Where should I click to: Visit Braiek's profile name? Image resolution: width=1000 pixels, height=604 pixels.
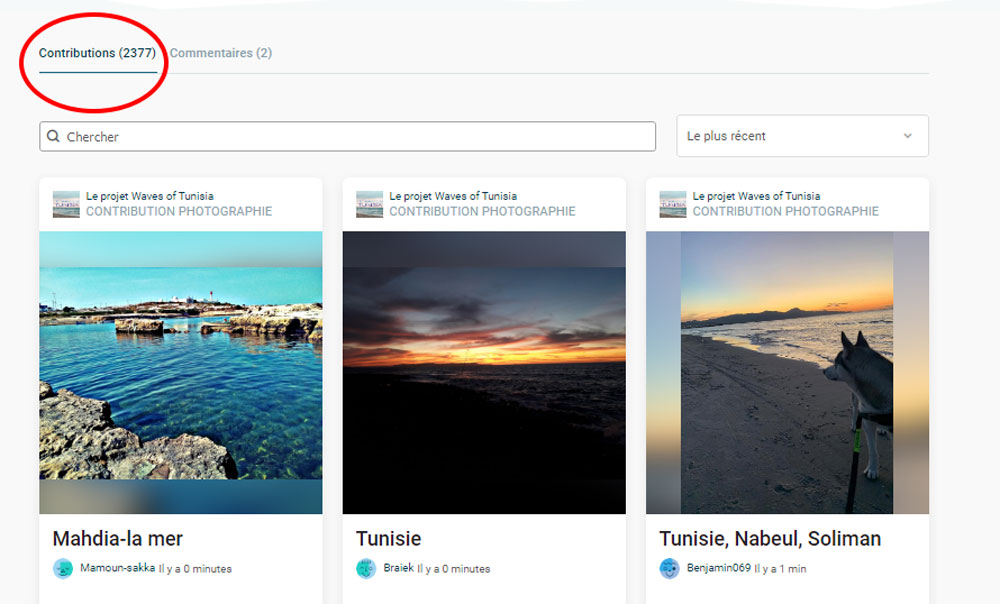399,568
